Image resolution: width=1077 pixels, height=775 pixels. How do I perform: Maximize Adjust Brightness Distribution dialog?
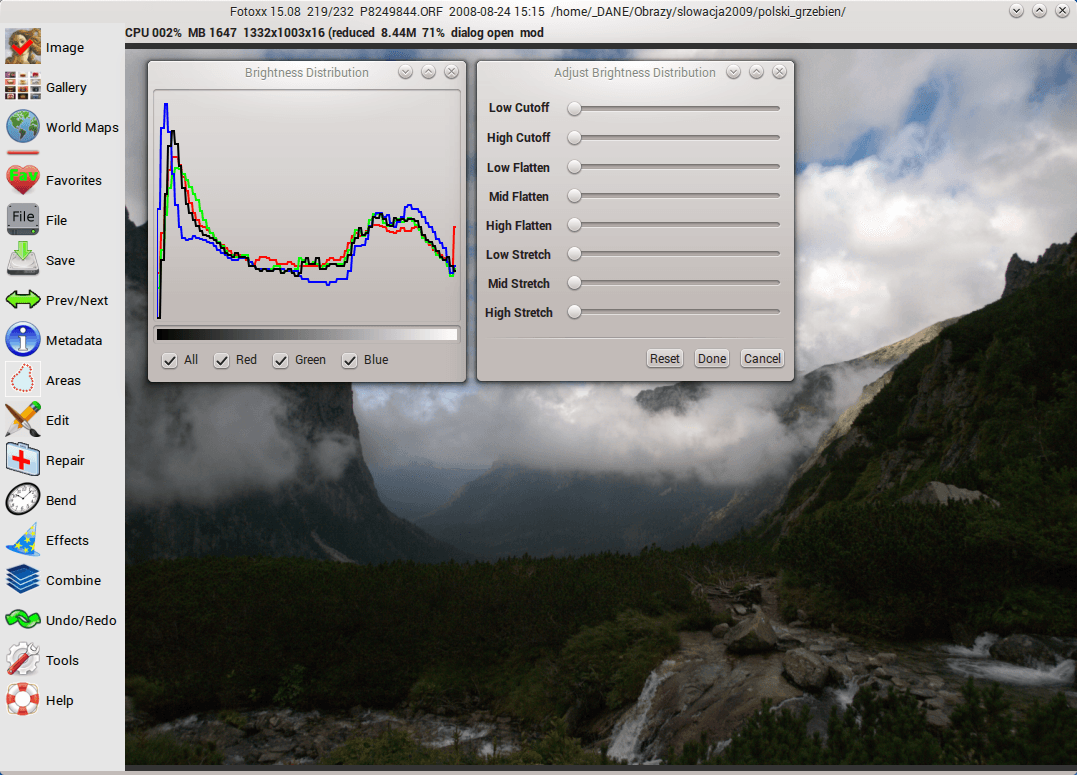tap(756, 72)
